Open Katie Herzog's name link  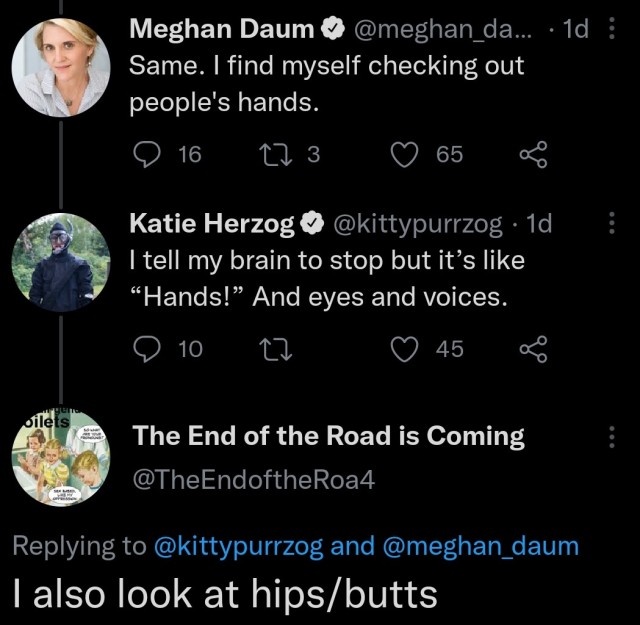click(212, 225)
